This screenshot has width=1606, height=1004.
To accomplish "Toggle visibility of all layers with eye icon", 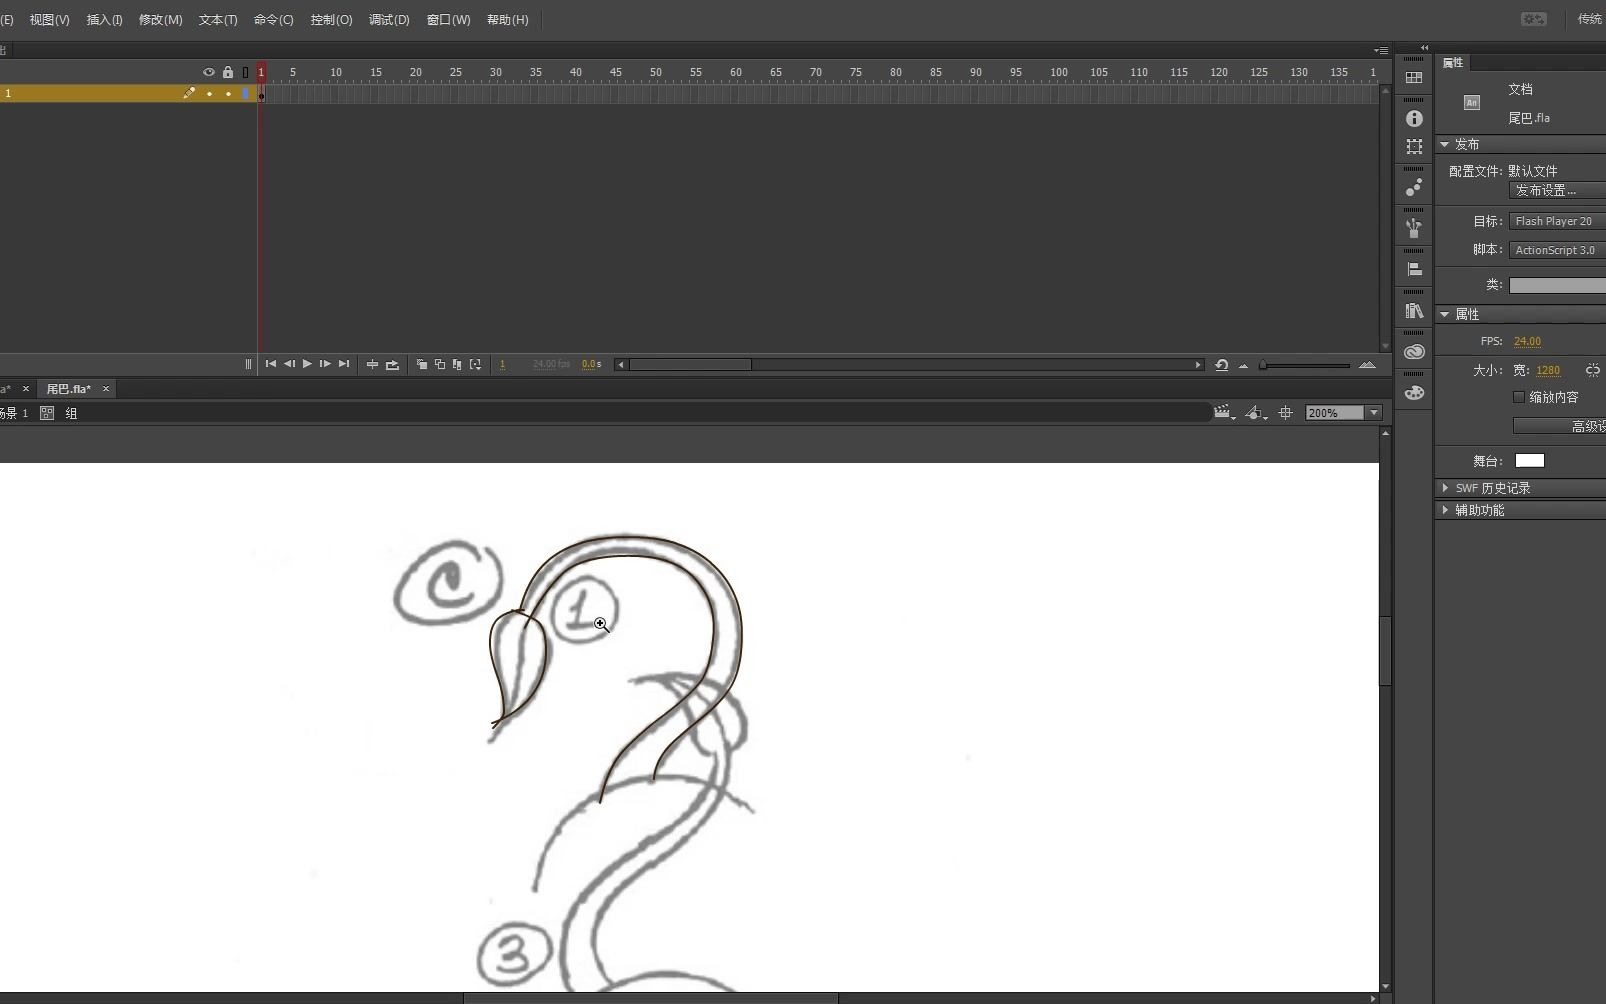I will [x=208, y=72].
